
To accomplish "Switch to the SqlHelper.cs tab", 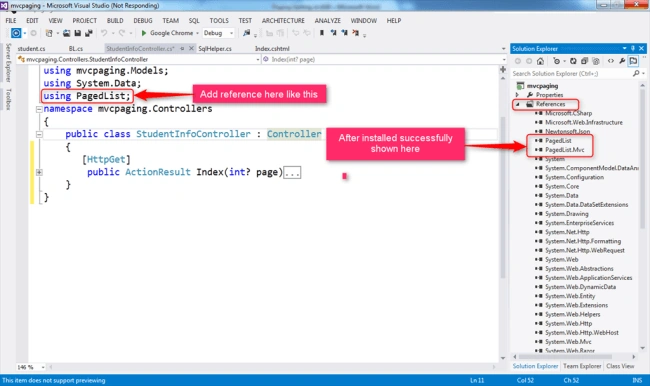I will click(x=215, y=49).
